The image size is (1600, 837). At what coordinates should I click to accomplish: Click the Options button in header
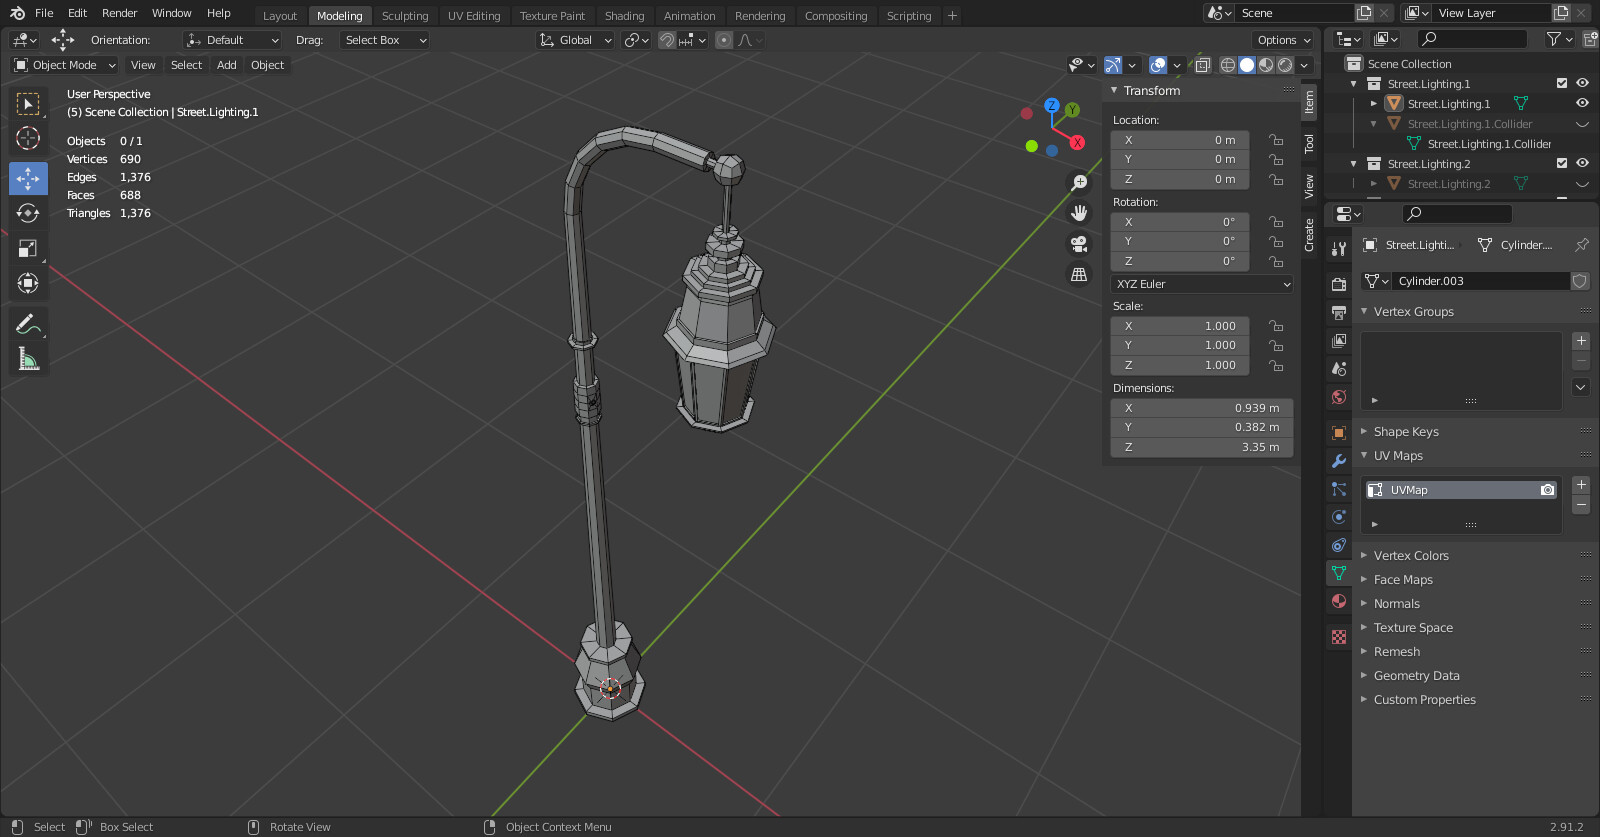click(1282, 40)
